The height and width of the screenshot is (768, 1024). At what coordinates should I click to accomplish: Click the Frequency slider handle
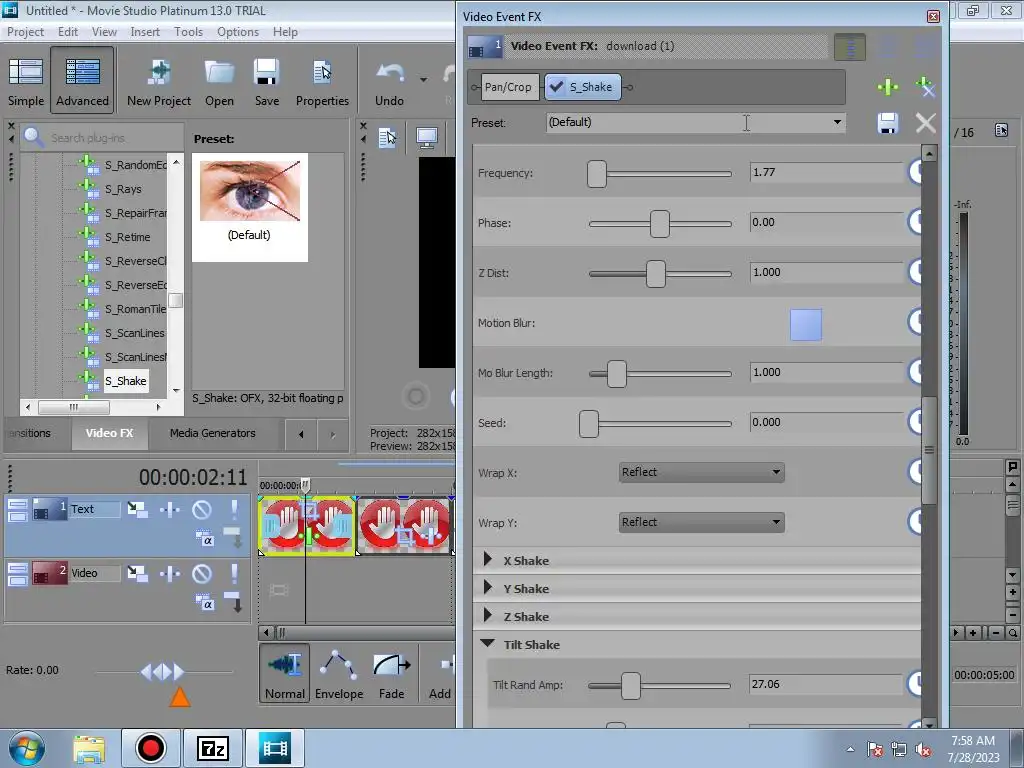point(596,174)
